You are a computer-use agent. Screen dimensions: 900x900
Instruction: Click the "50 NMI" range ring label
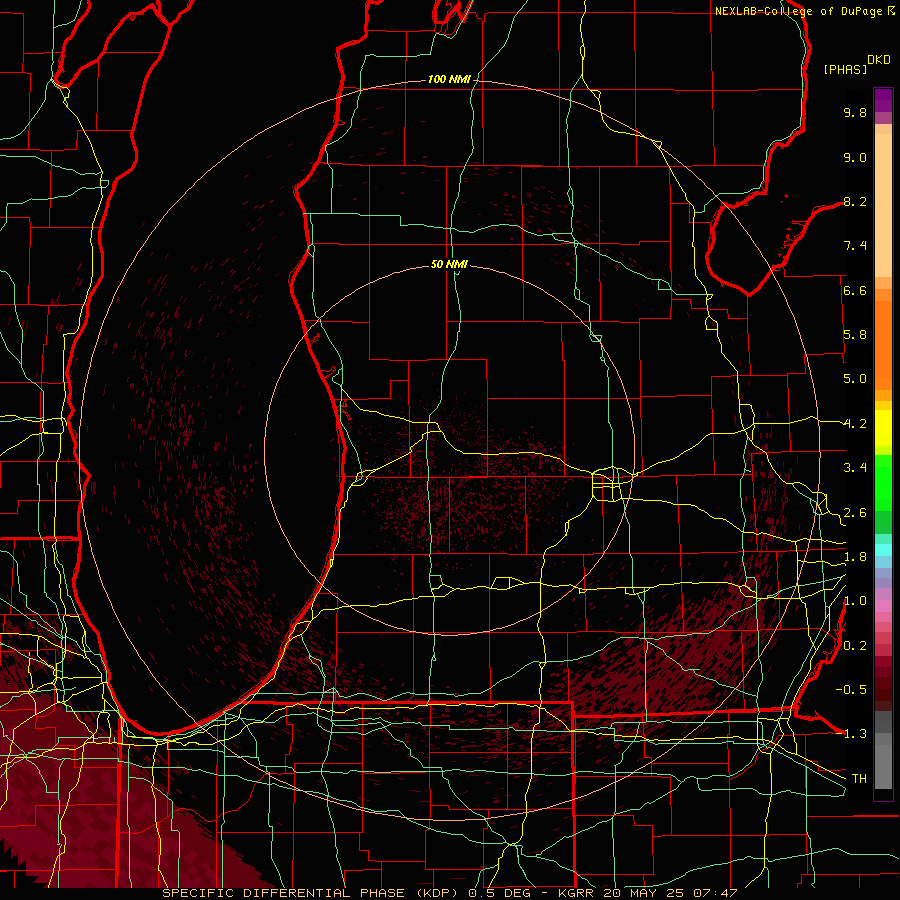tap(449, 264)
